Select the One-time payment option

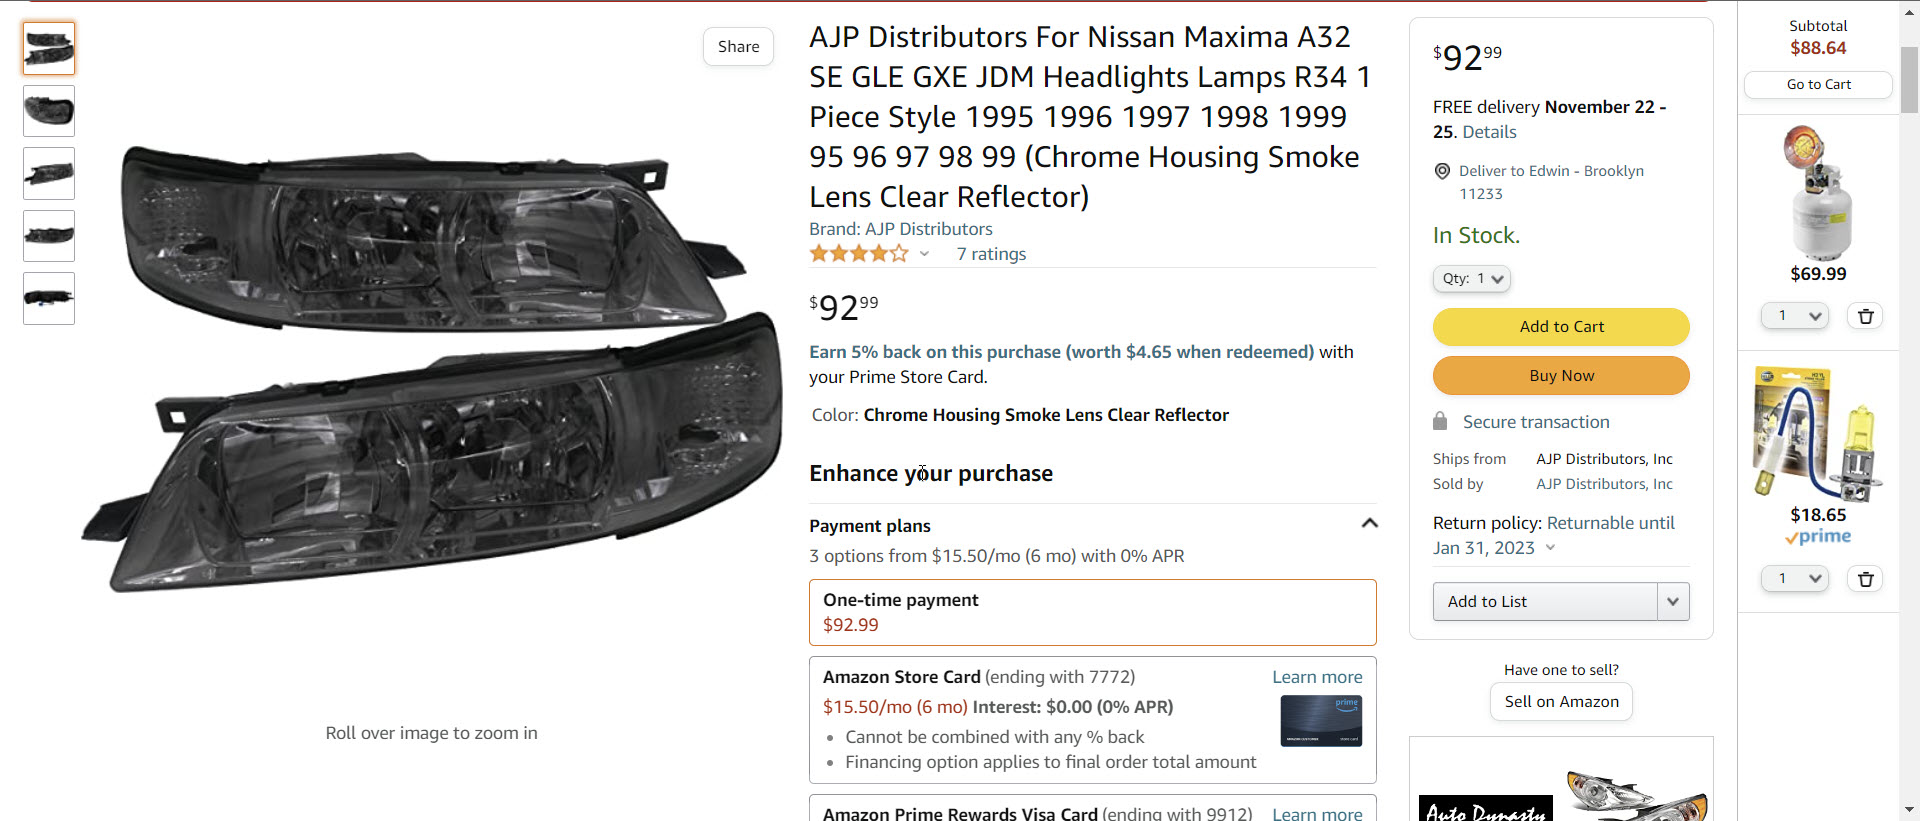[x=1092, y=612]
